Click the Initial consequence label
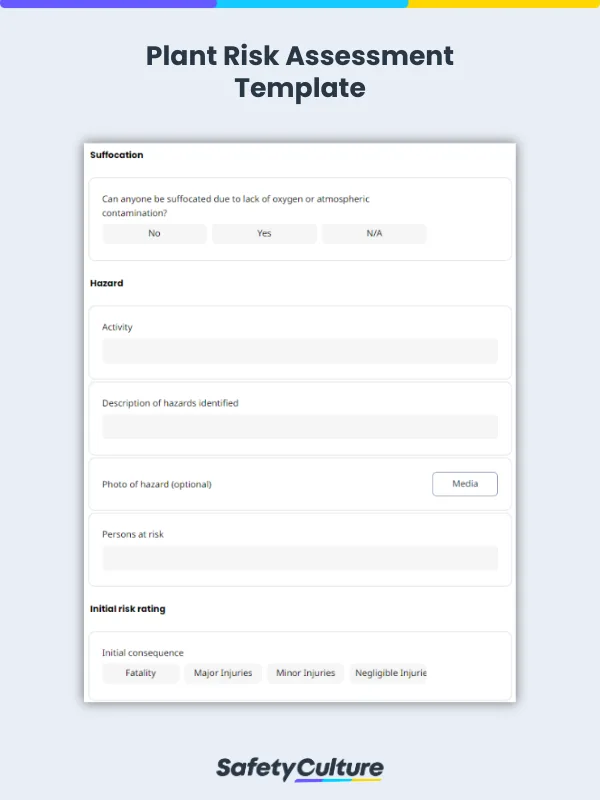This screenshot has width=600, height=800. point(143,653)
